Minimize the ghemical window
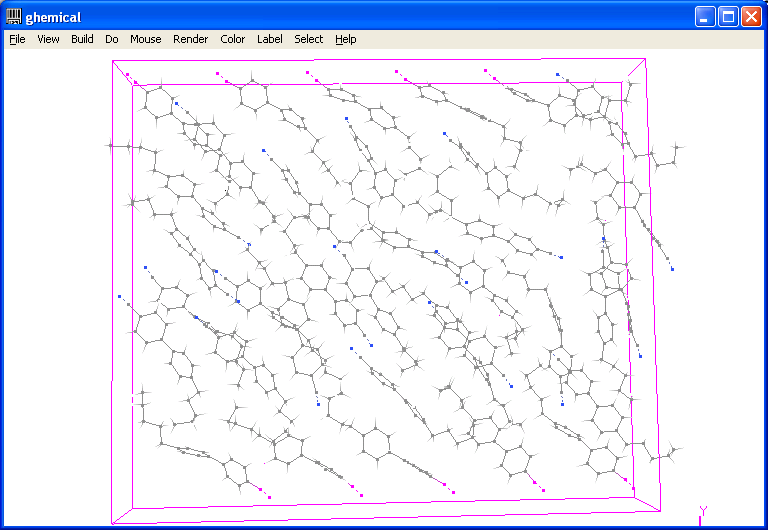The height and width of the screenshot is (530, 768). (x=705, y=17)
